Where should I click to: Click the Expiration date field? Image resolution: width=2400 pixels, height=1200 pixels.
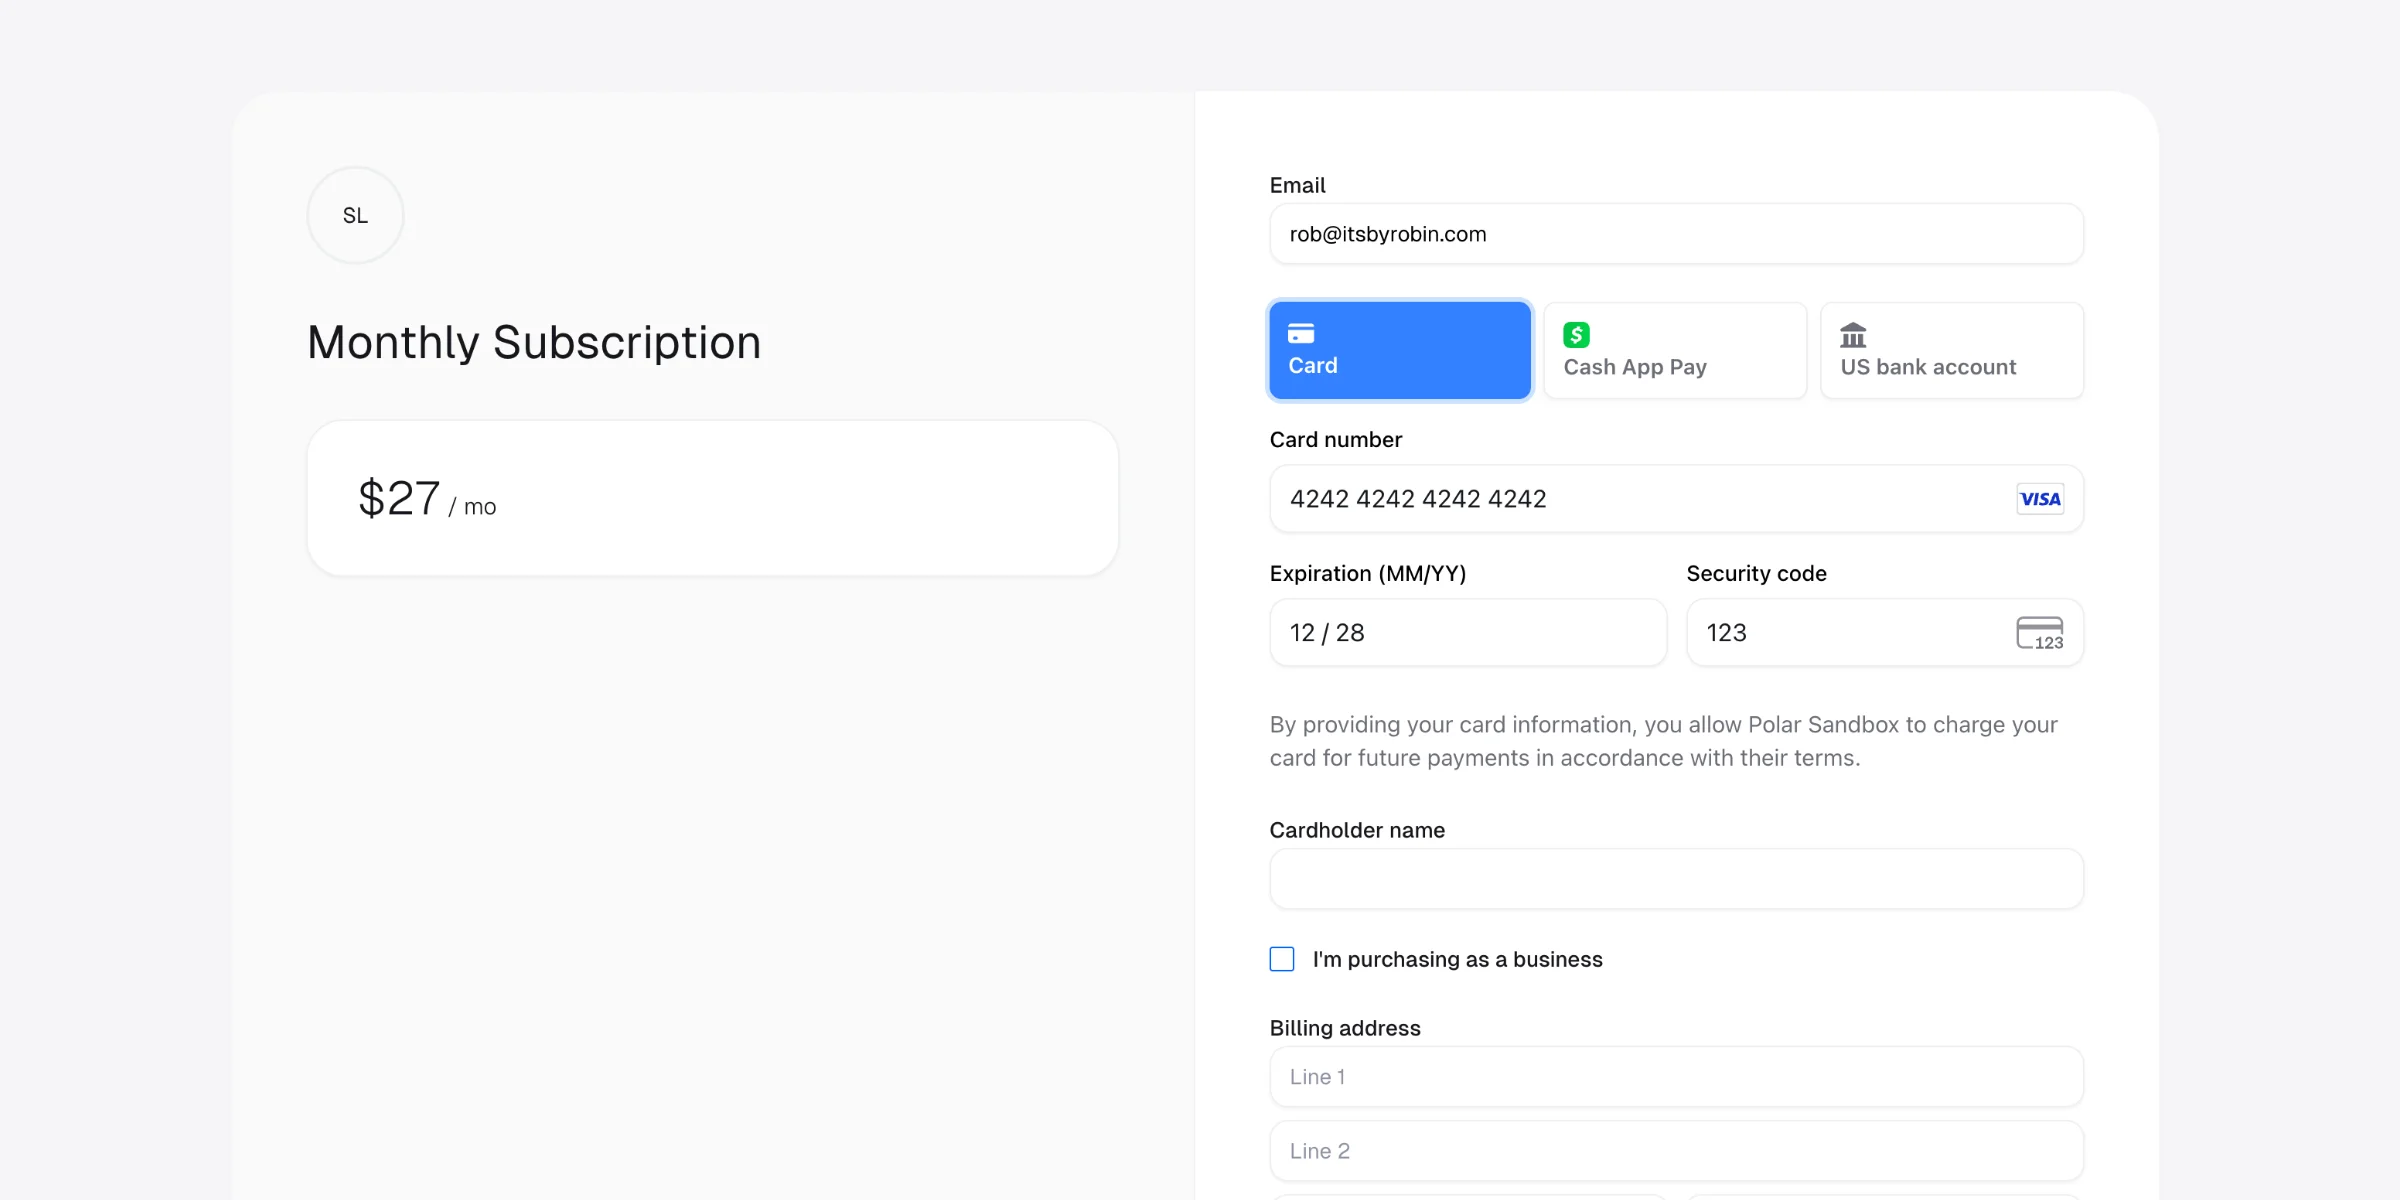point(1467,633)
